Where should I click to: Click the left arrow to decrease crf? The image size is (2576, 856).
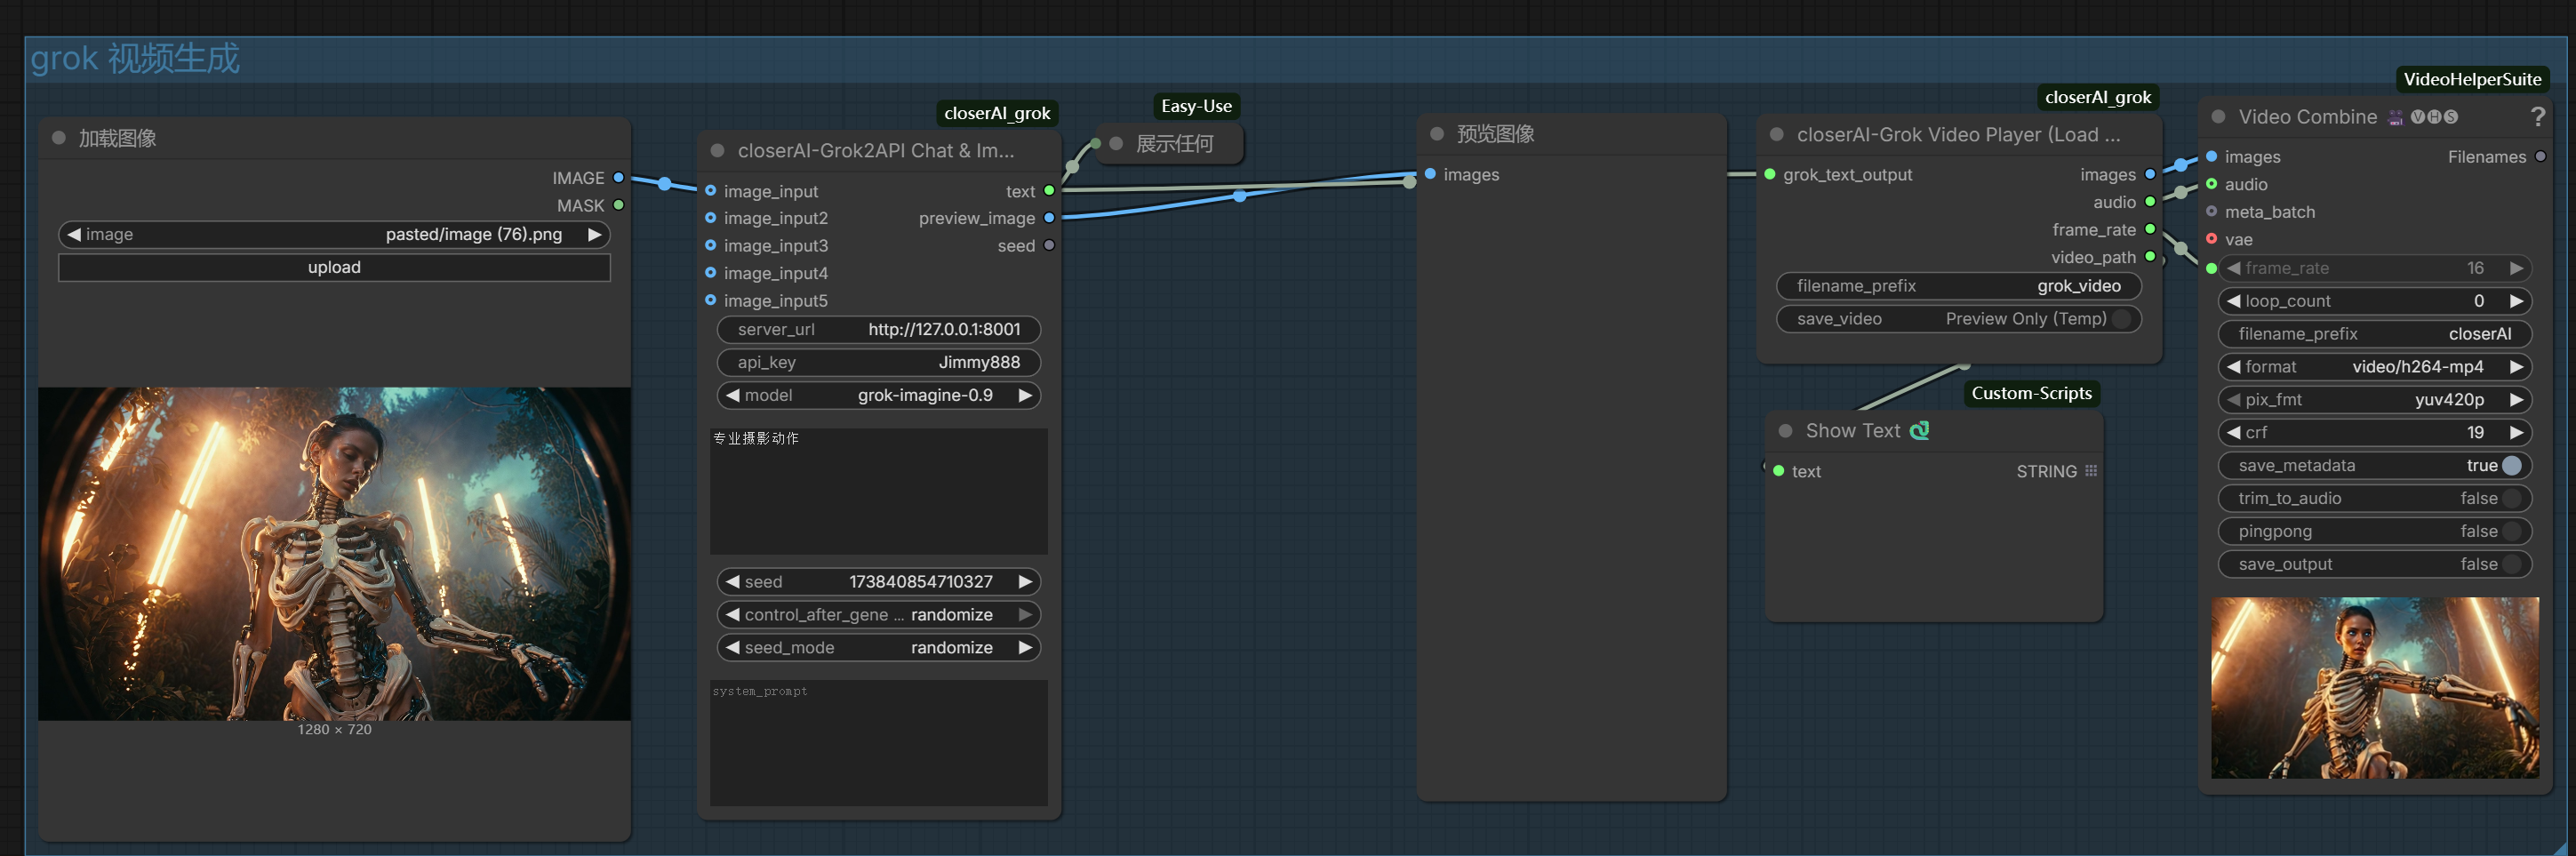point(2233,433)
